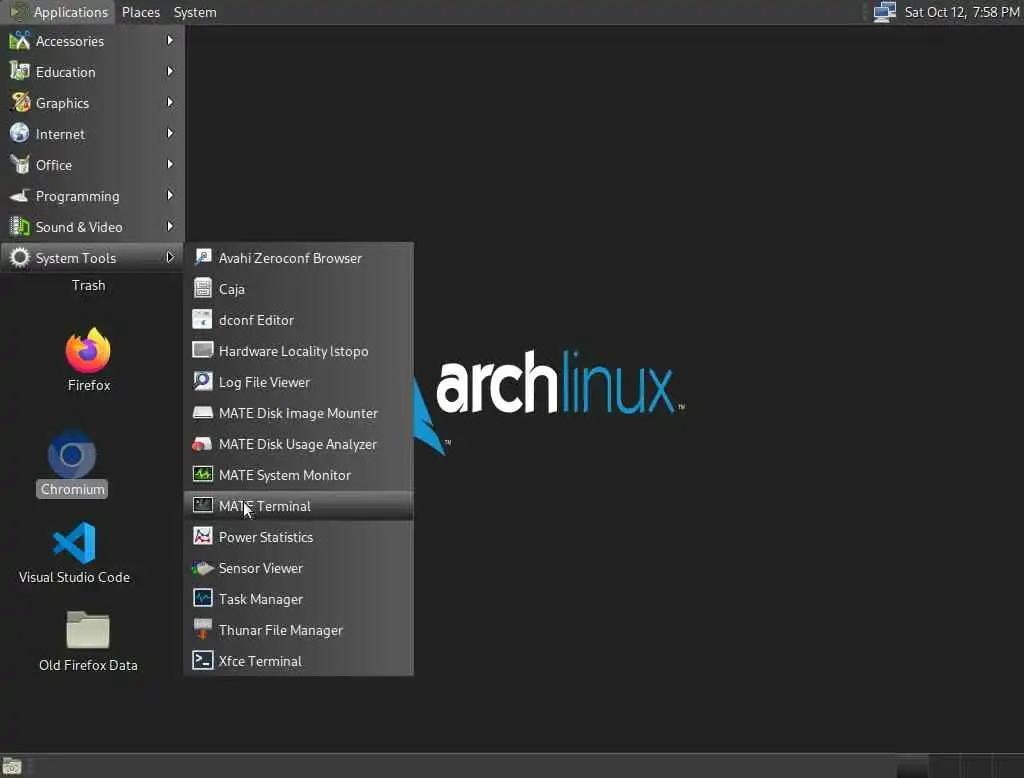Launch dconf Editor

298,320
